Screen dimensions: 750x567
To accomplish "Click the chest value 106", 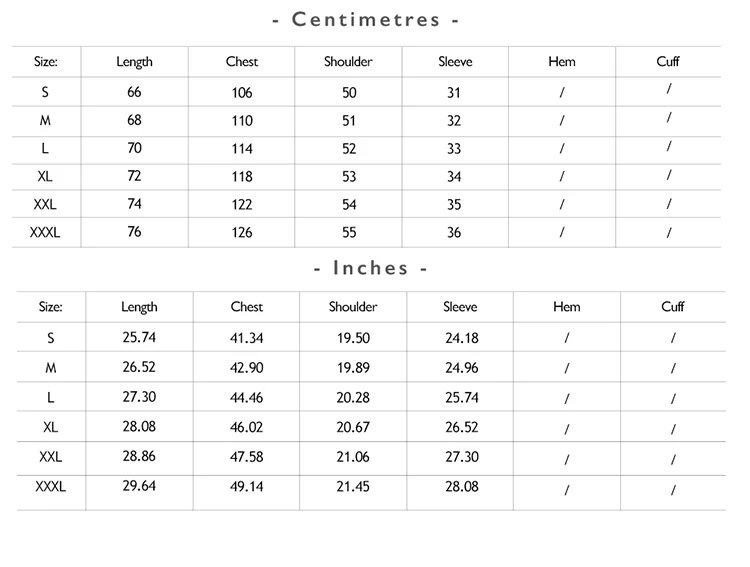I will 242,93.
